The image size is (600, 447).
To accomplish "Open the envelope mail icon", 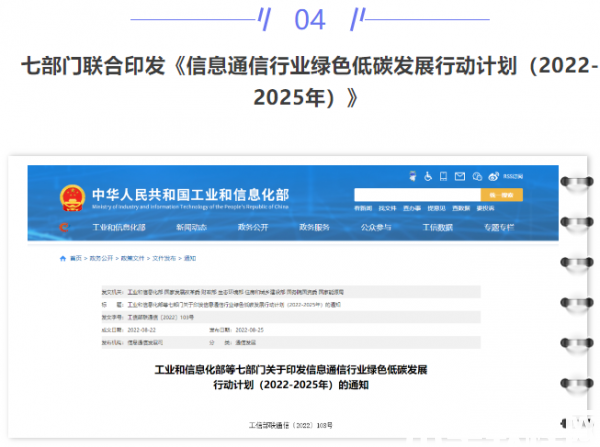I will point(460,176).
